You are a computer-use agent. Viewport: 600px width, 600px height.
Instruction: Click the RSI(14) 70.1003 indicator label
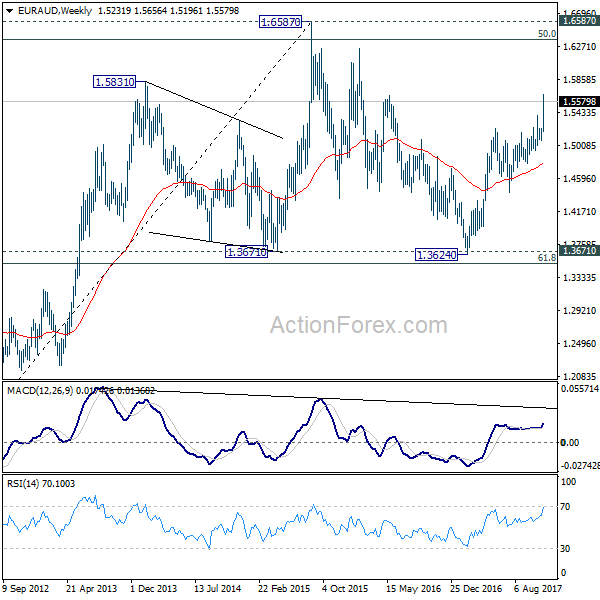(x=41, y=484)
